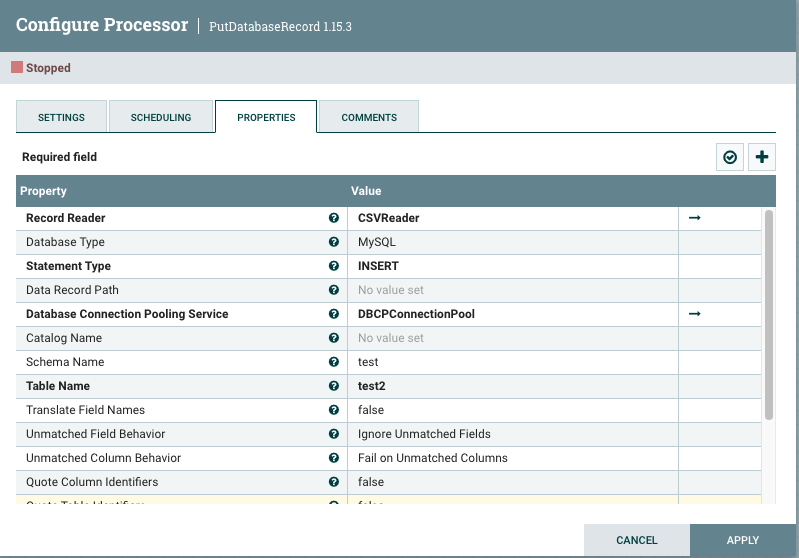Click help icon for Translate Field Names

click(x=334, y=410)
